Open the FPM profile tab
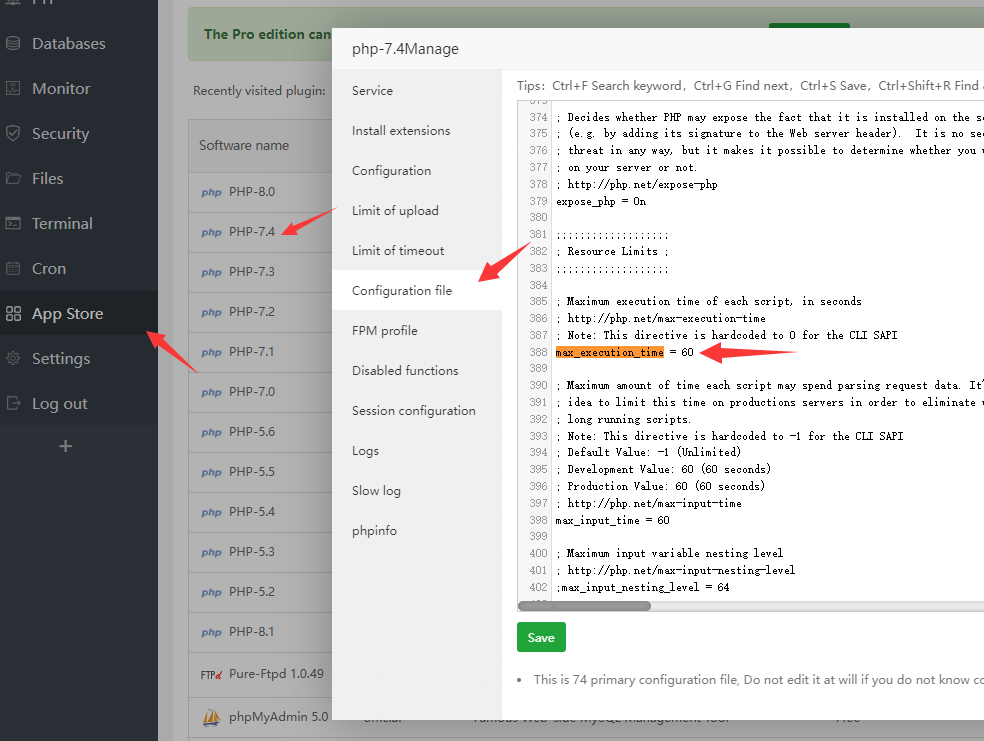Viewport: 984px width, 741px height. point(417,331)
